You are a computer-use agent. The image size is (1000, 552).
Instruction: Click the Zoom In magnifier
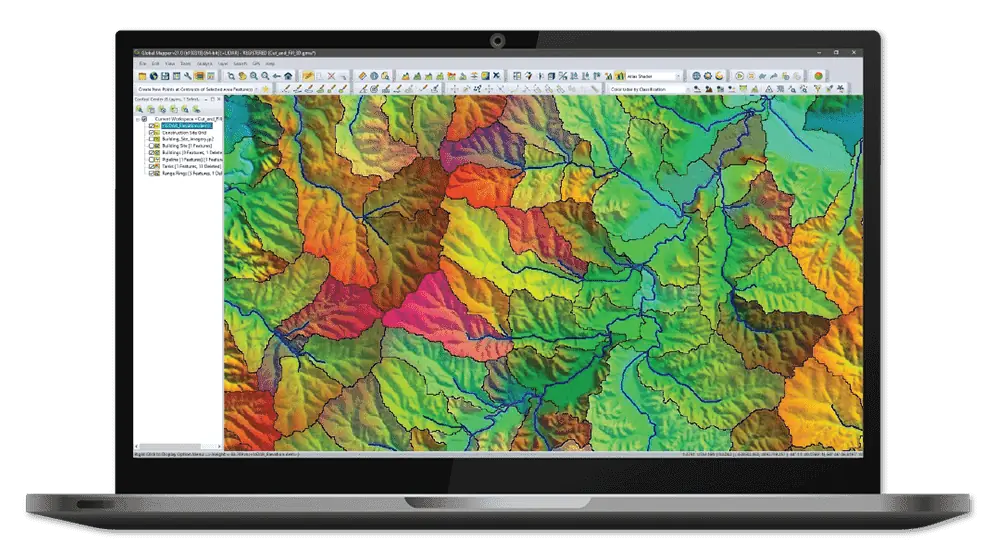254,76
